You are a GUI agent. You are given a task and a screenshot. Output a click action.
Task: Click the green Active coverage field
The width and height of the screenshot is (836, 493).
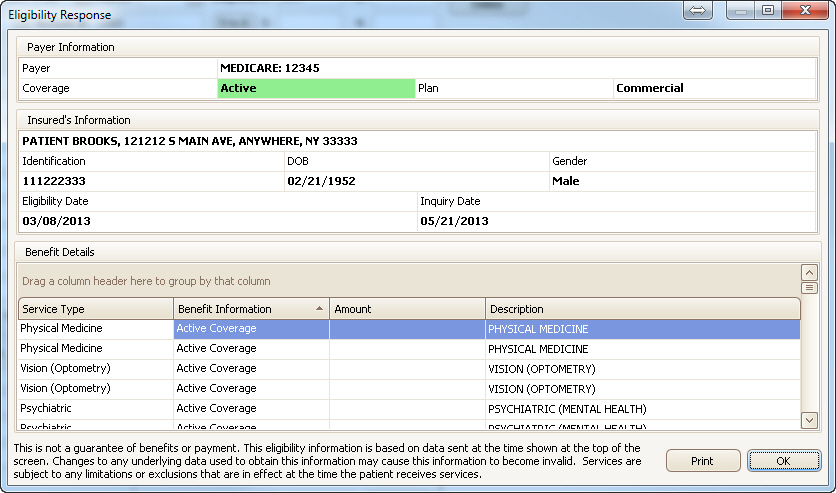click(316, 88)
